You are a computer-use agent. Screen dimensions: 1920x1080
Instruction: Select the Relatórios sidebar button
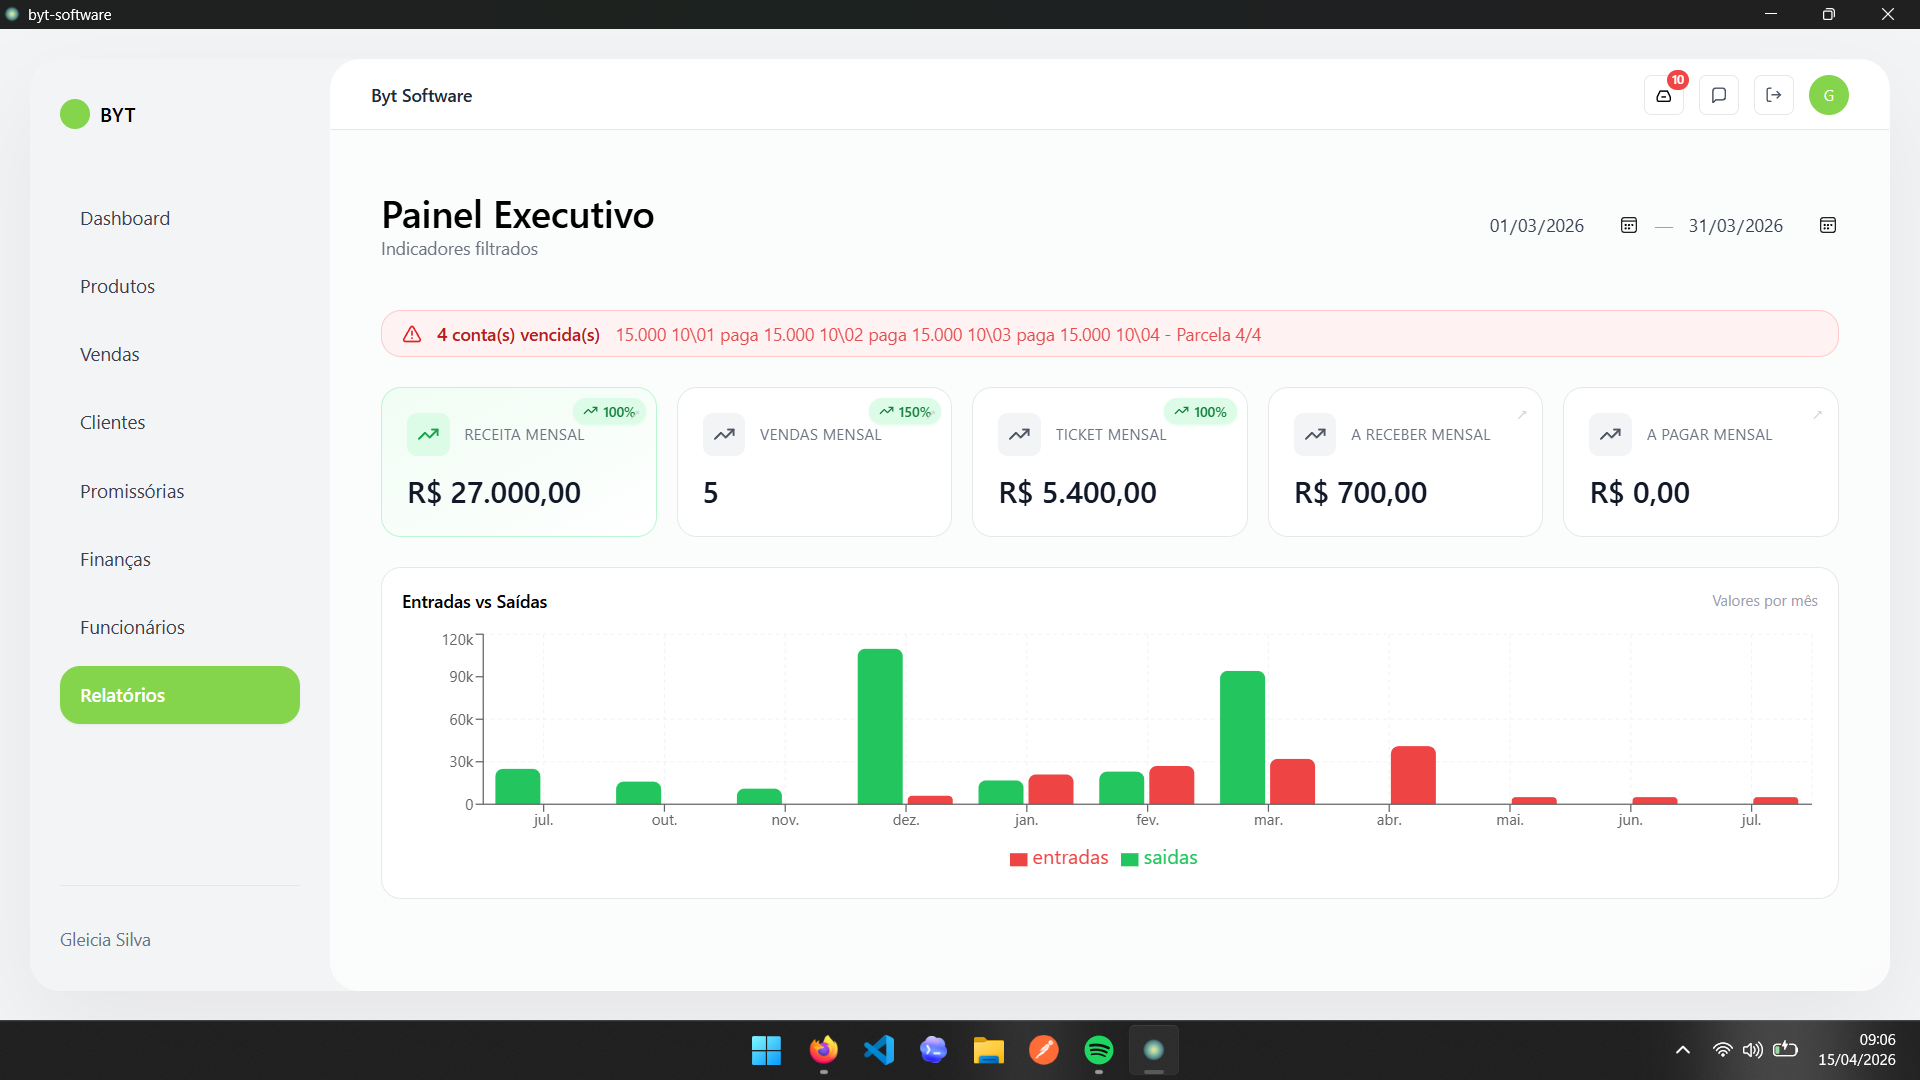tap(180, 695)
